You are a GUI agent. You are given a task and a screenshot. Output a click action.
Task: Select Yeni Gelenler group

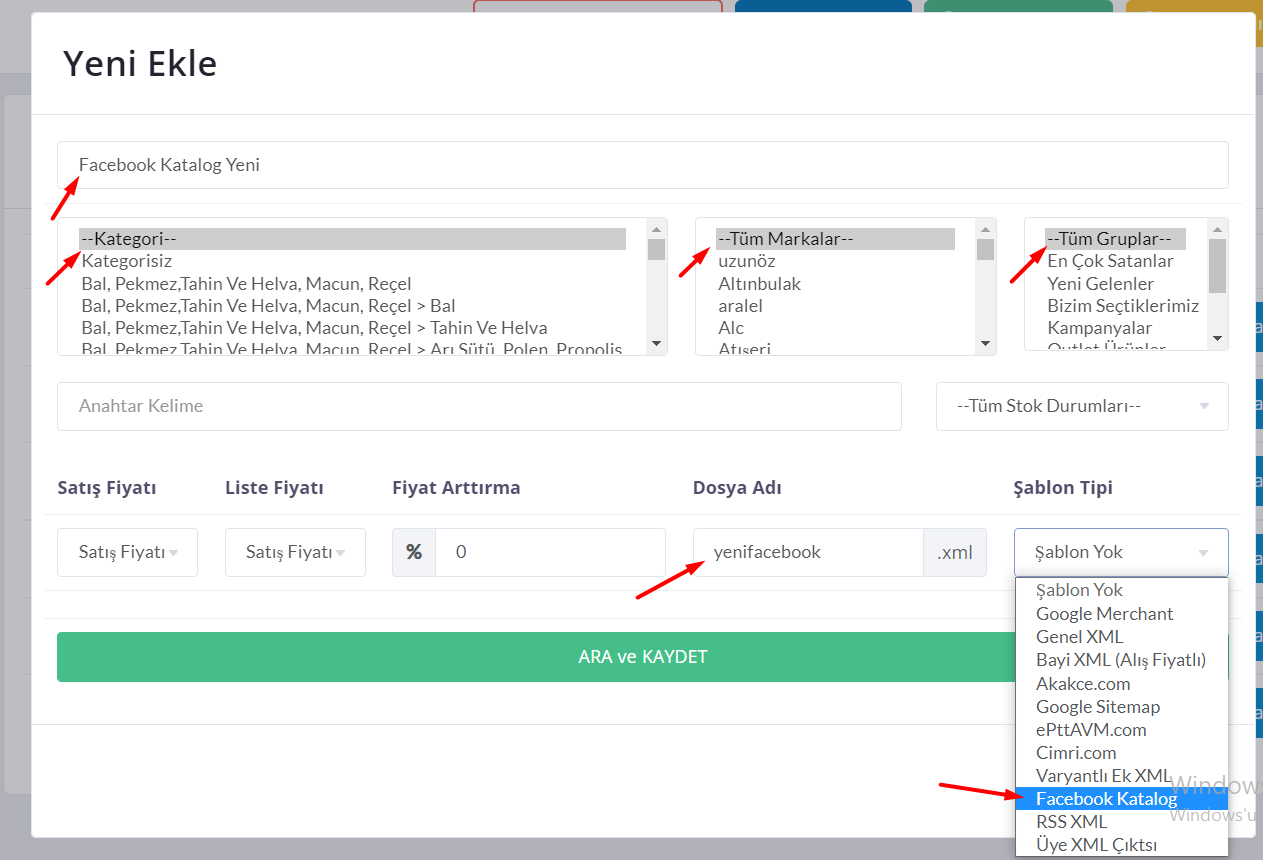1115,283
